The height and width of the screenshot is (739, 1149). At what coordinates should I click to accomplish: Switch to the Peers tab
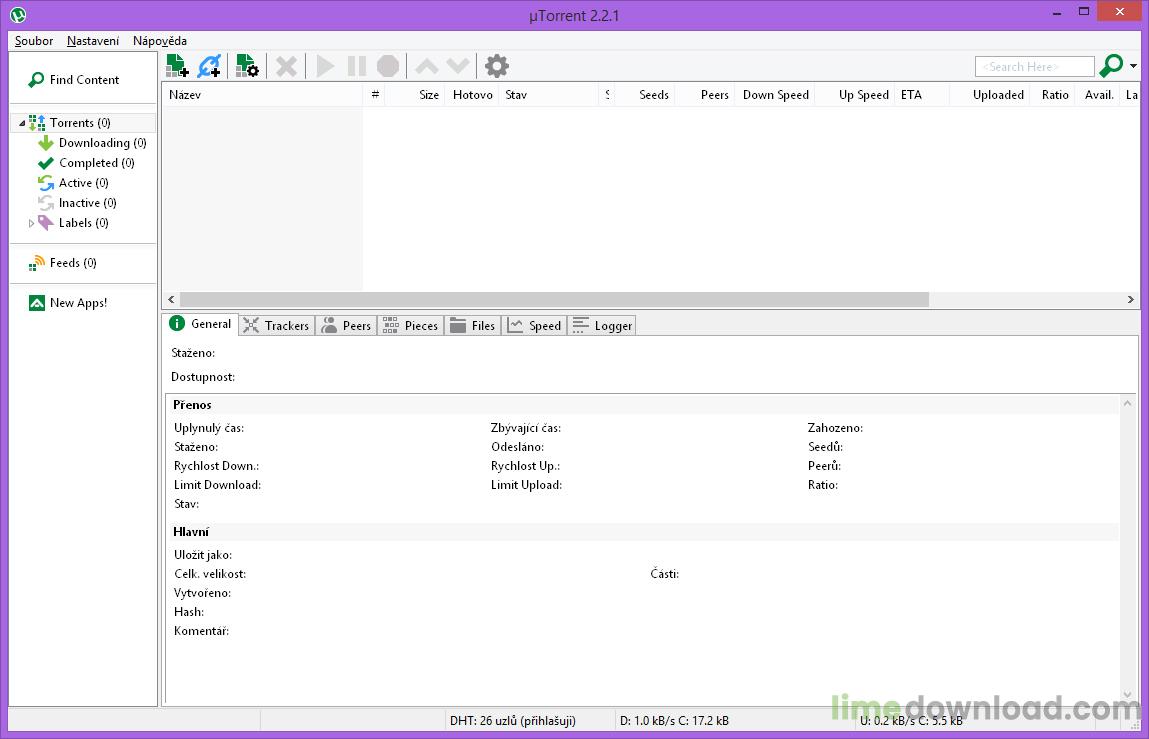click(346, 325)
